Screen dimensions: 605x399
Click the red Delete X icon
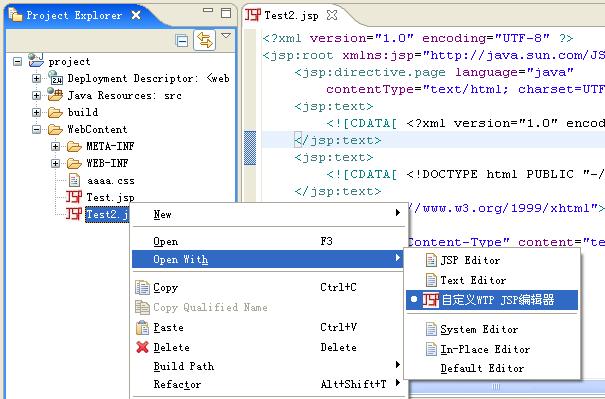pyautogui.click(x=142, y=347)
